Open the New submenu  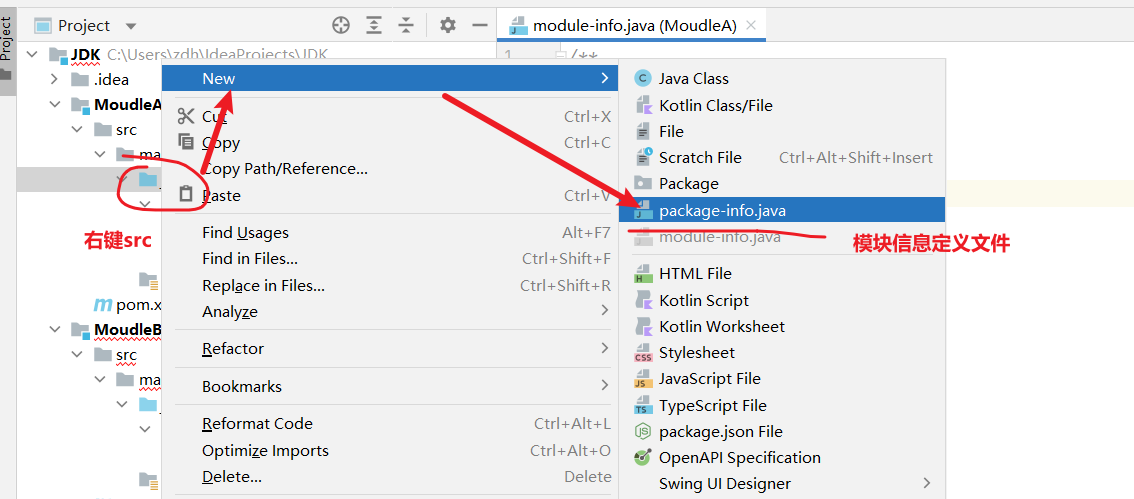(390, 78)
